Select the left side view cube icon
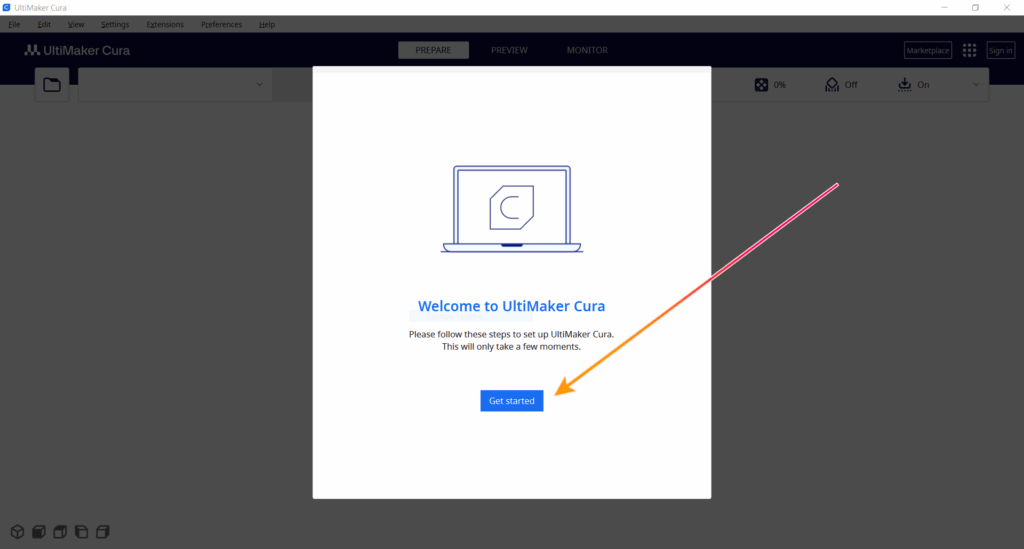Image resolution: width=1024 pixels, height=549 pixels. point(82,531)
